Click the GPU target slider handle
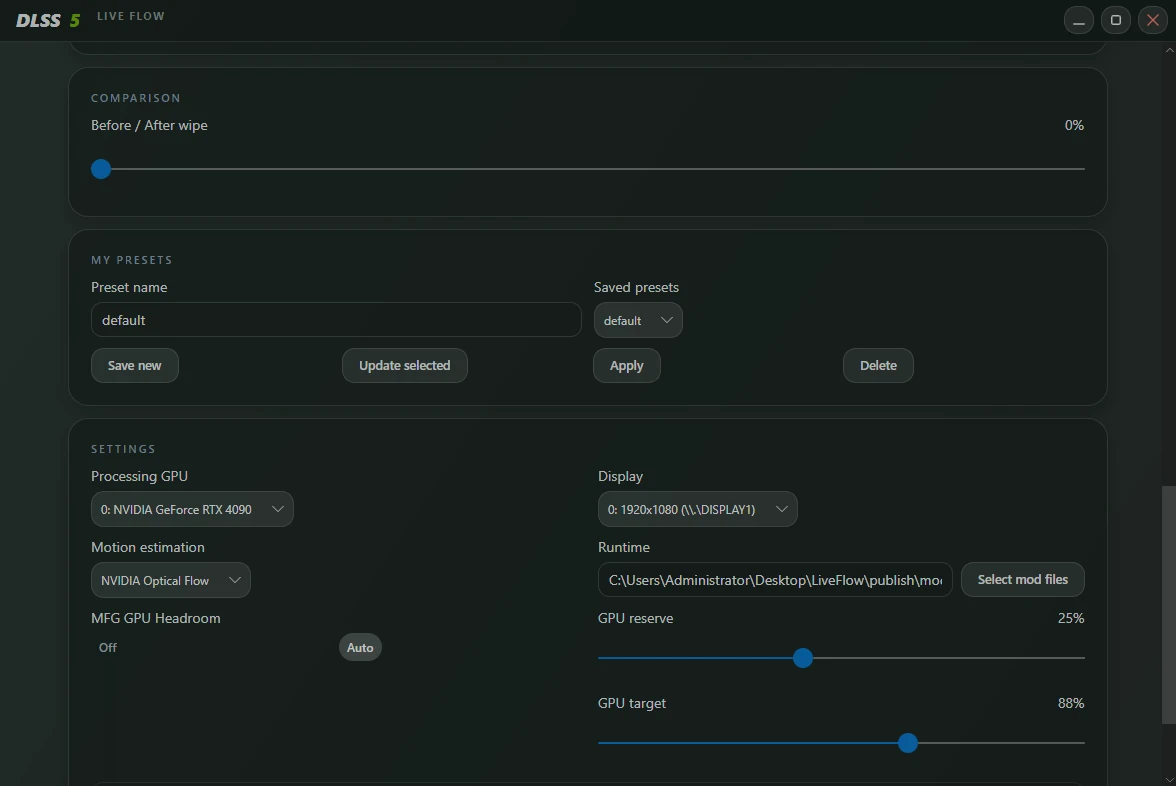This screenshot has width=1176, height=786. click(908, 742)
